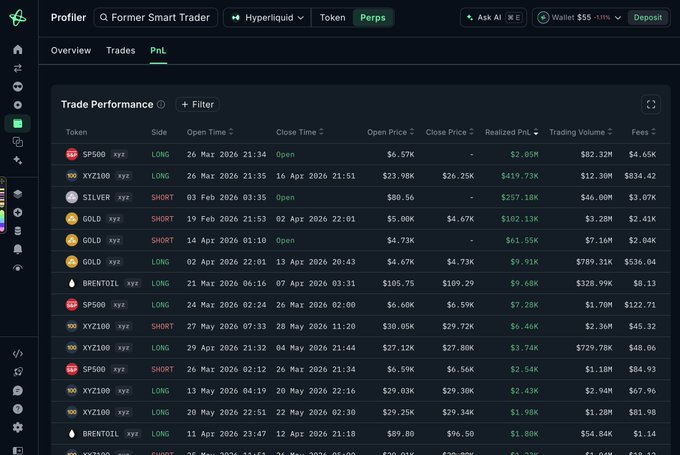The height and width of the screenshot is (455, 680).
Task: Click the $6.46K realized PnL cell
Action: coord(524,326)
